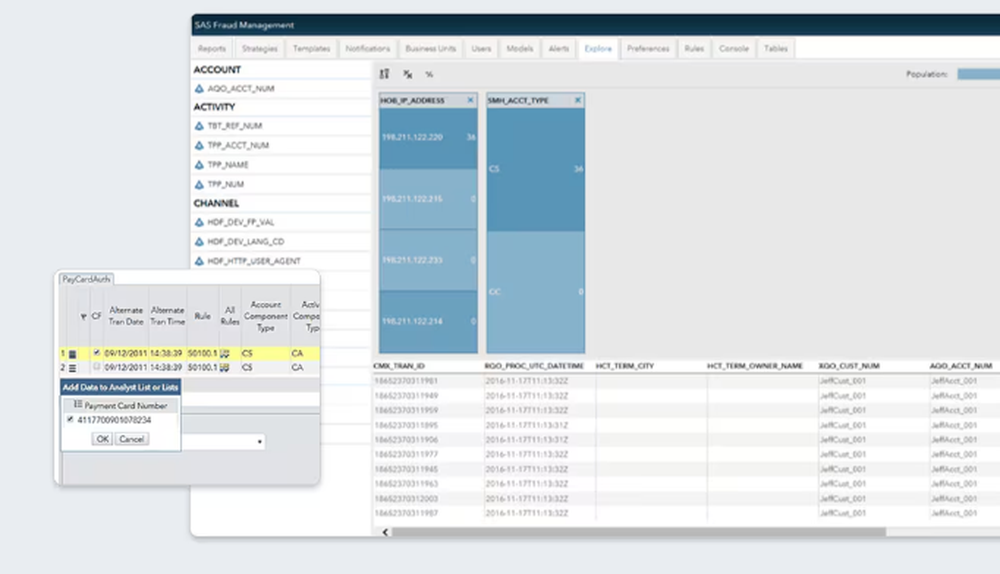This screenshot has height=574, width=1000.
Task: Select the TBT_REF_NUM variable icon
Action: tap(199, 126)
